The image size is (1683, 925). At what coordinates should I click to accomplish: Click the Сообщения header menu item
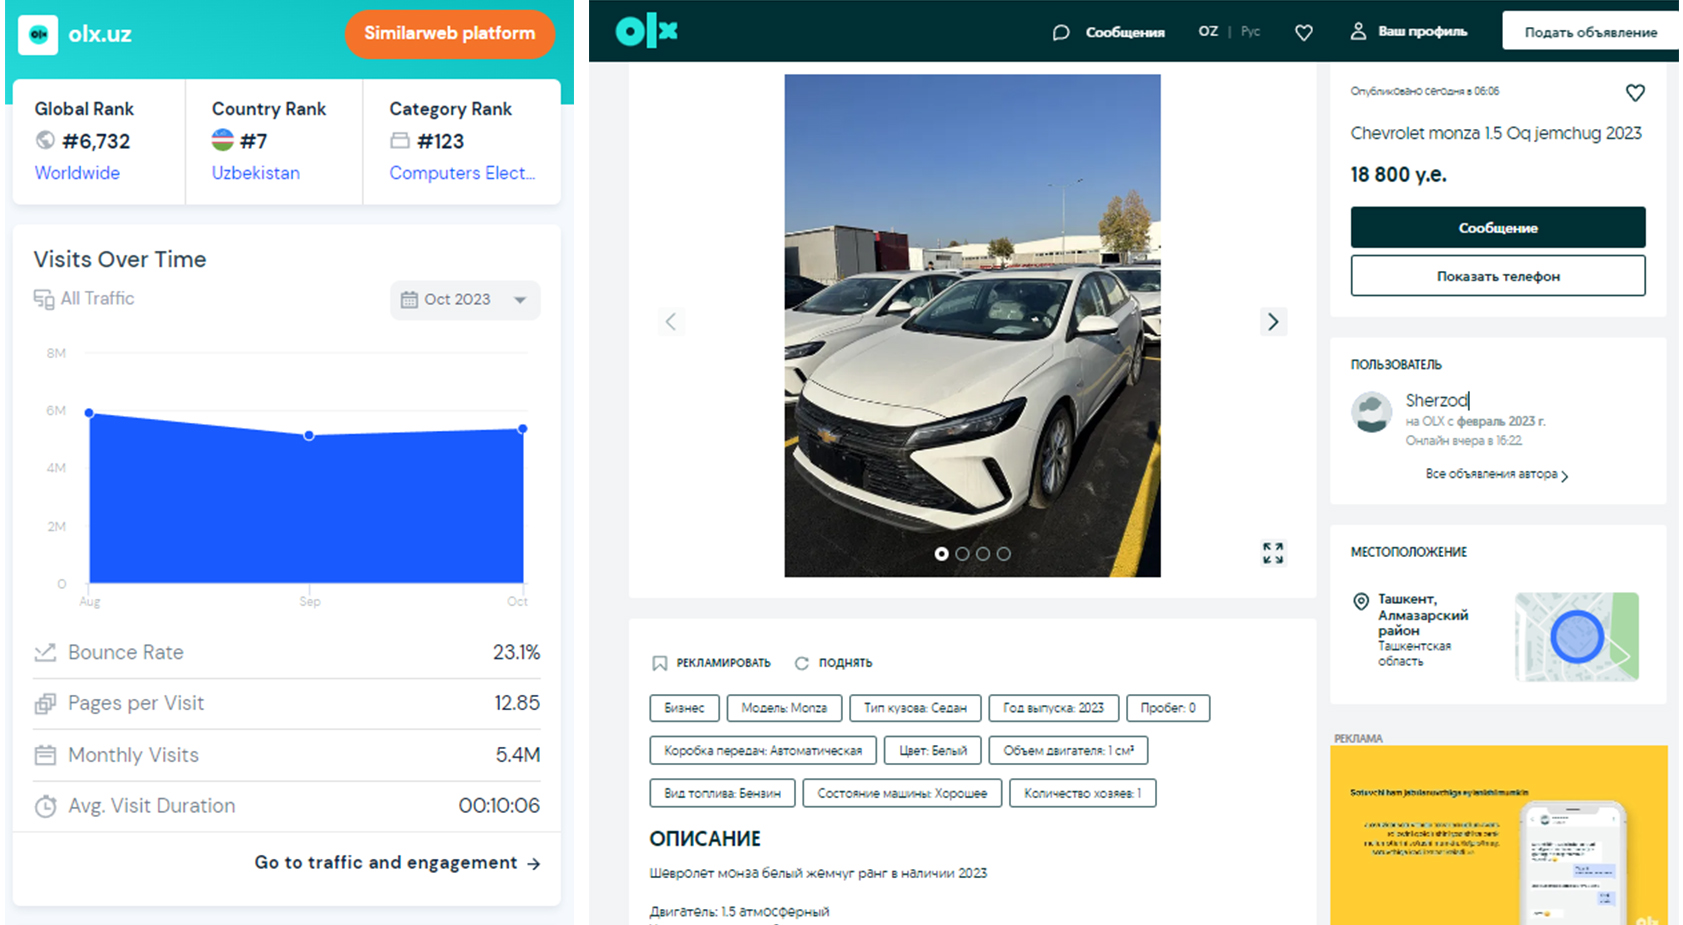pos(1125,32)
